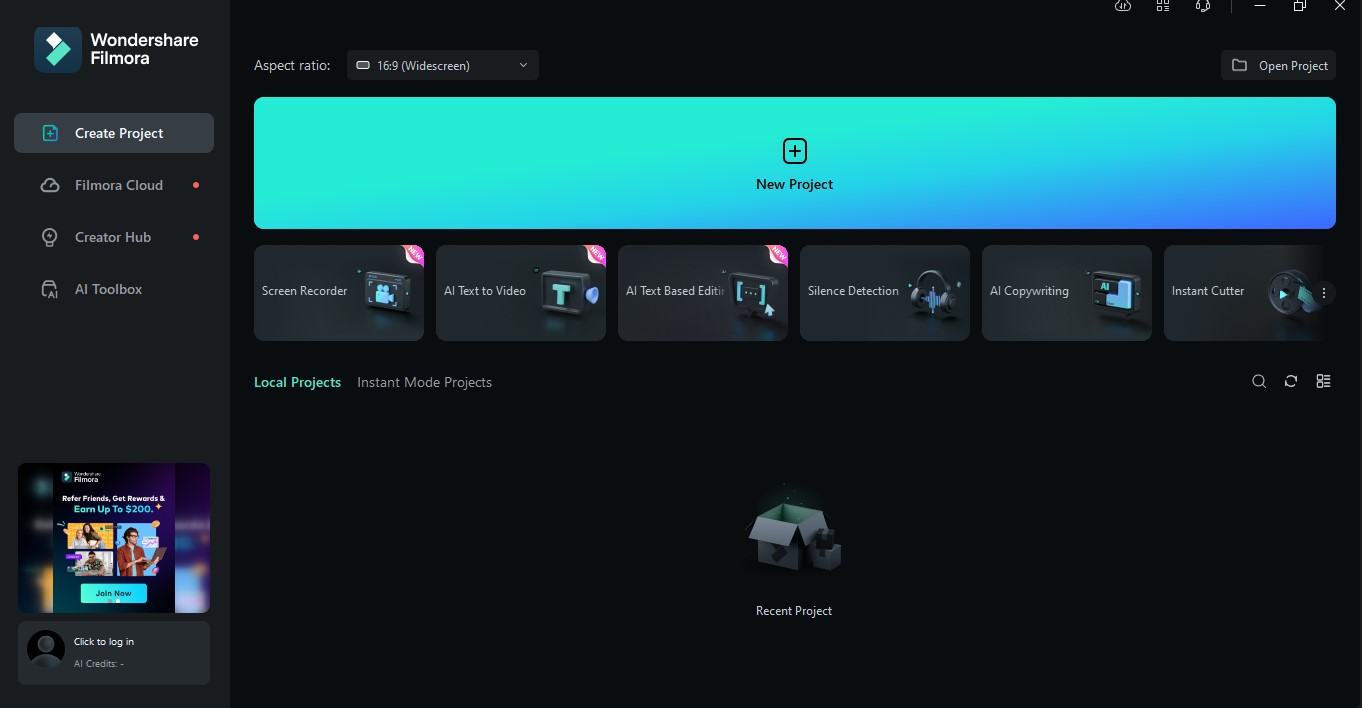Click the user avatar icon
The height and width of the screenshot is (708, 1362).
tap(46, 649)
